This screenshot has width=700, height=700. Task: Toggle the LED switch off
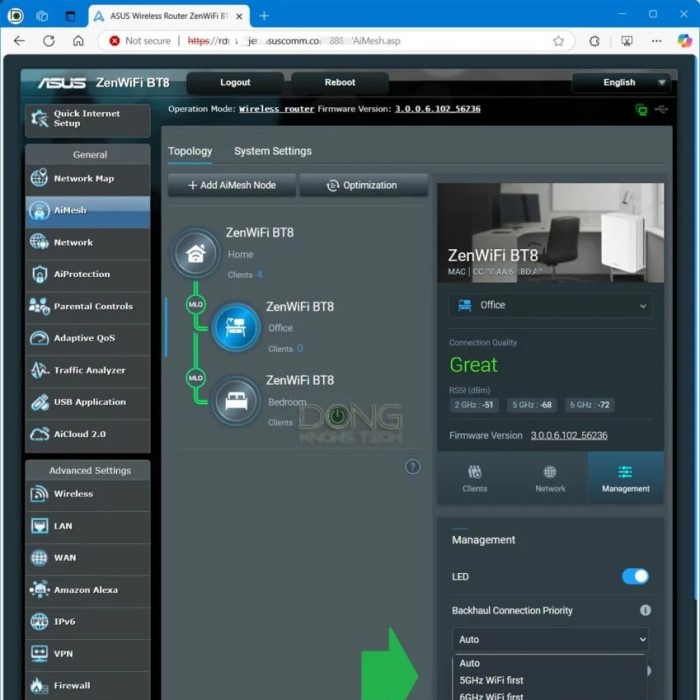635,576
